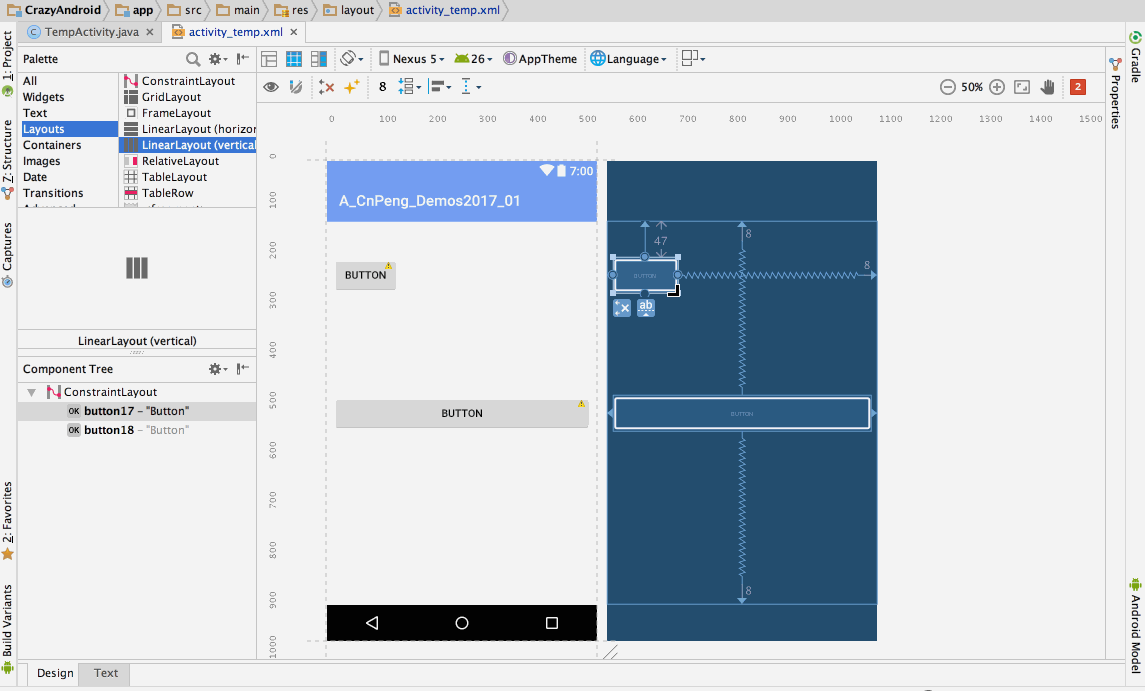Clear all constraints toolbar icon
This screenshot has height=691, width=1145.
point(326,87)
